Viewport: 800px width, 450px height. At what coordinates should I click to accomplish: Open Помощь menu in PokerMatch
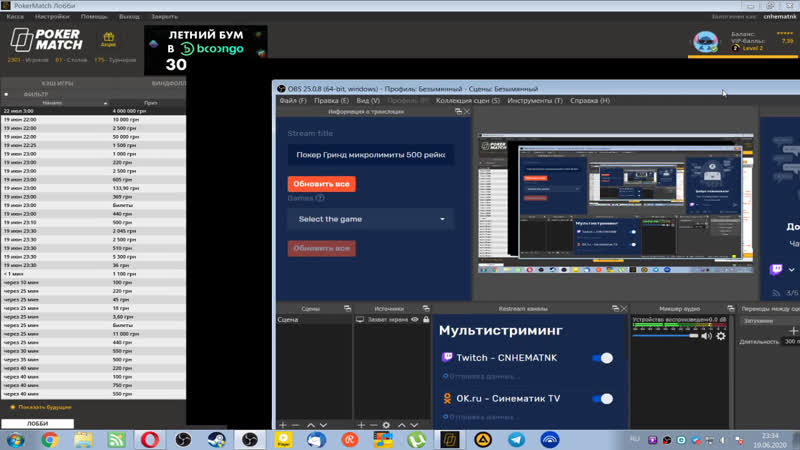(94, 16)
